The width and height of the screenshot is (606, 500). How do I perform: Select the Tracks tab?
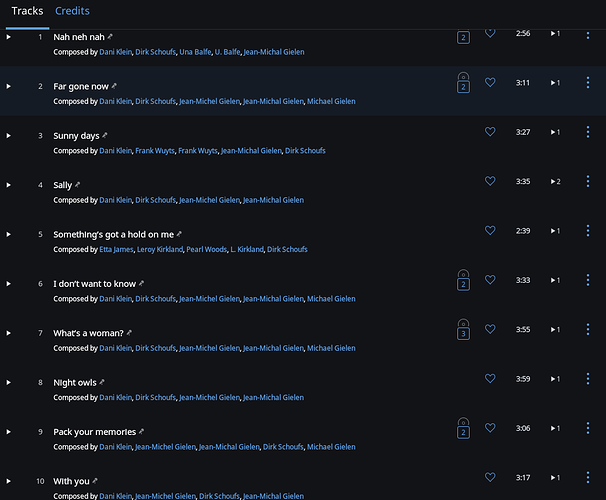(x=27, y=11)
